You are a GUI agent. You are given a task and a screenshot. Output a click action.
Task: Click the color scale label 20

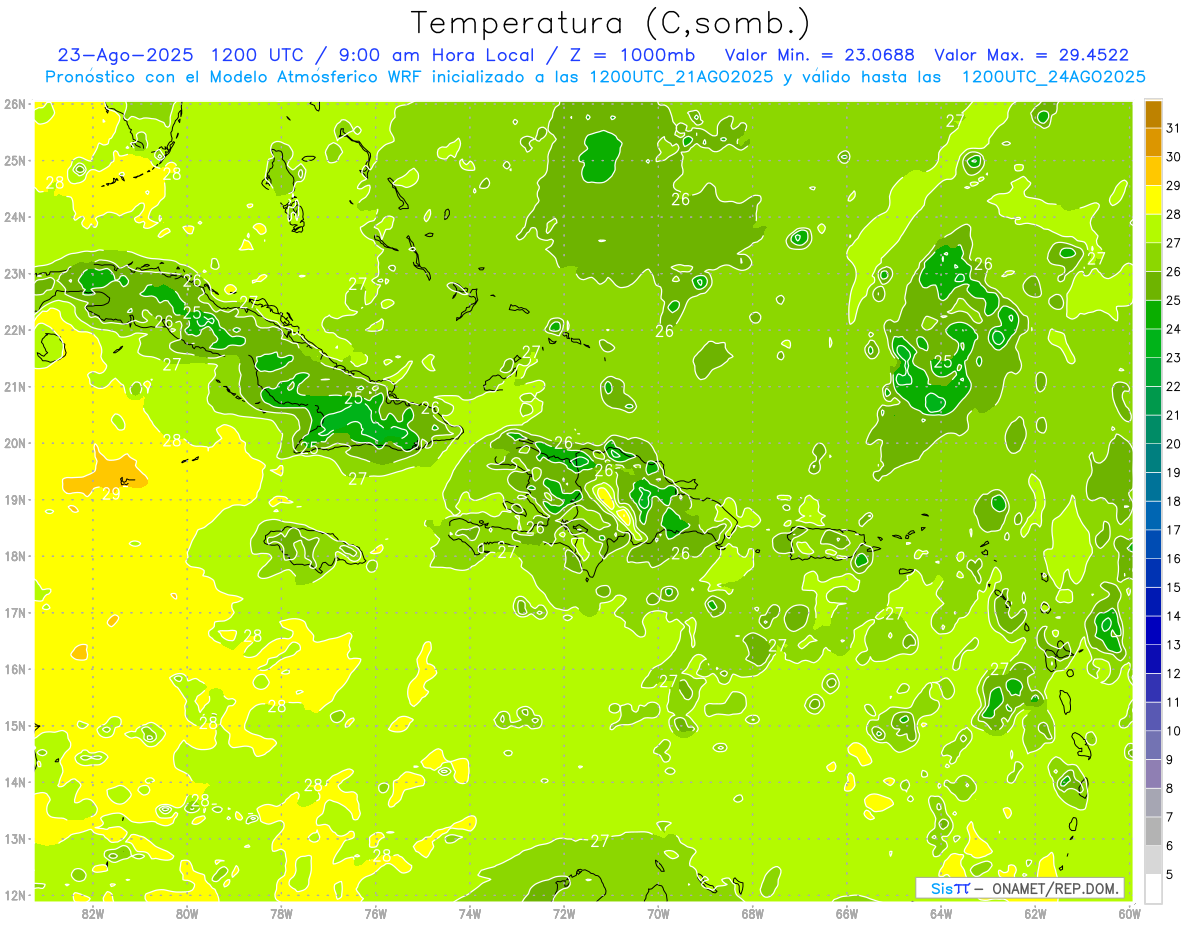pos(1173,444)
